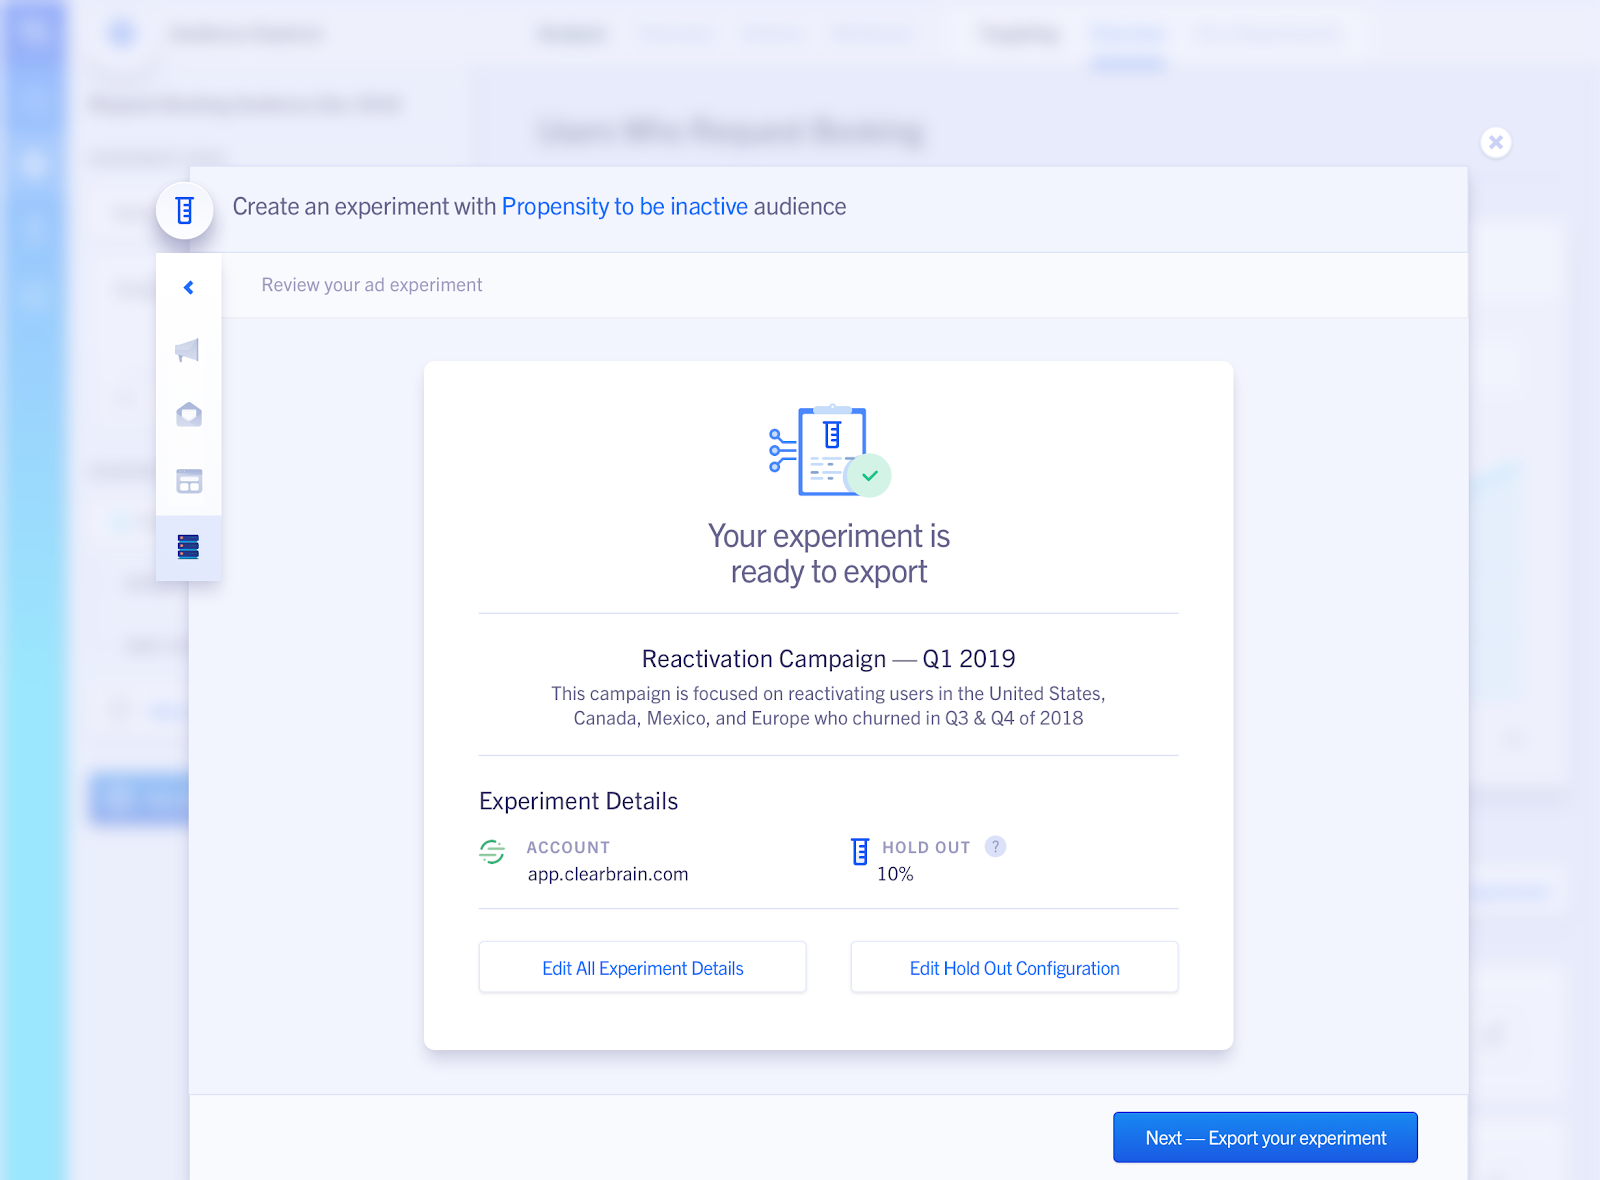Click the clipboard ready-to-export illustration
1600x1180 pixels.
pyautogui.click(x=829, y=451)
